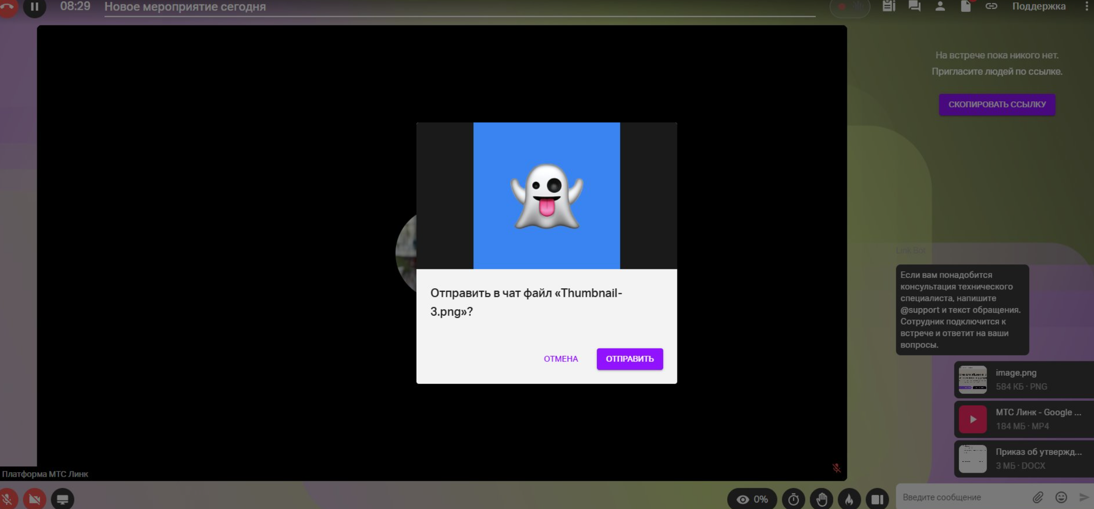Open the three-dot more options menu
Screen dimensions: 1094x509
click(x=1087, y=6)
